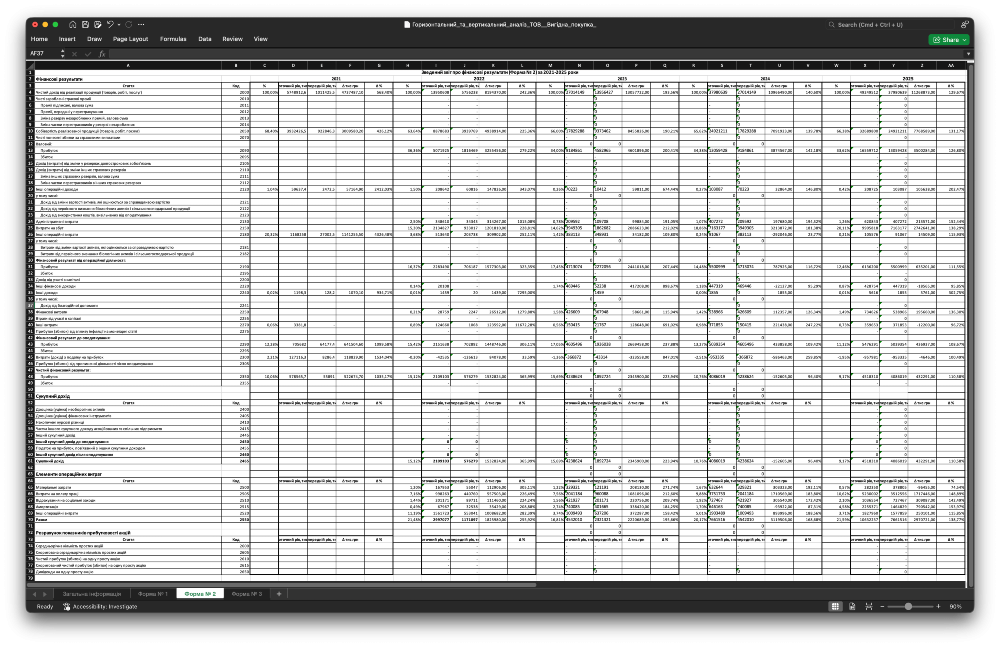The height and width of the screenshot is (647, 1000).
Task: Add a new sheet with plus icon
Action: point(279,594)
